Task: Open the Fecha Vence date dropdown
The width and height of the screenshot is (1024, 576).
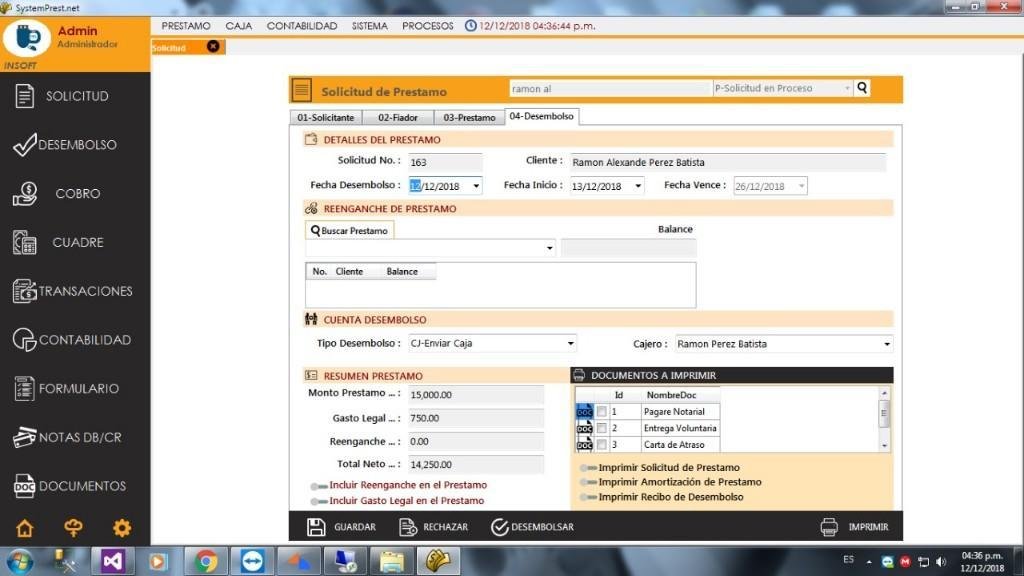Action: [x=801, y=186]
